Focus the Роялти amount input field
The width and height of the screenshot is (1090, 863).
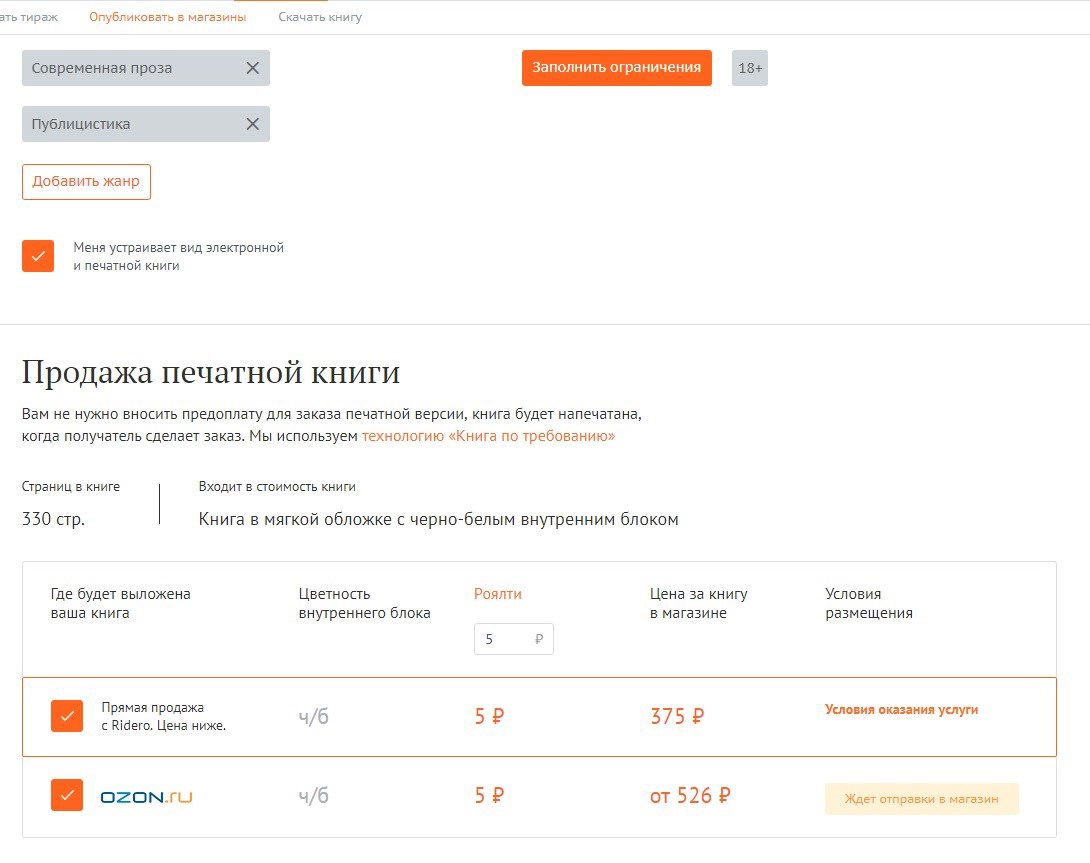[x=505, y=639]
